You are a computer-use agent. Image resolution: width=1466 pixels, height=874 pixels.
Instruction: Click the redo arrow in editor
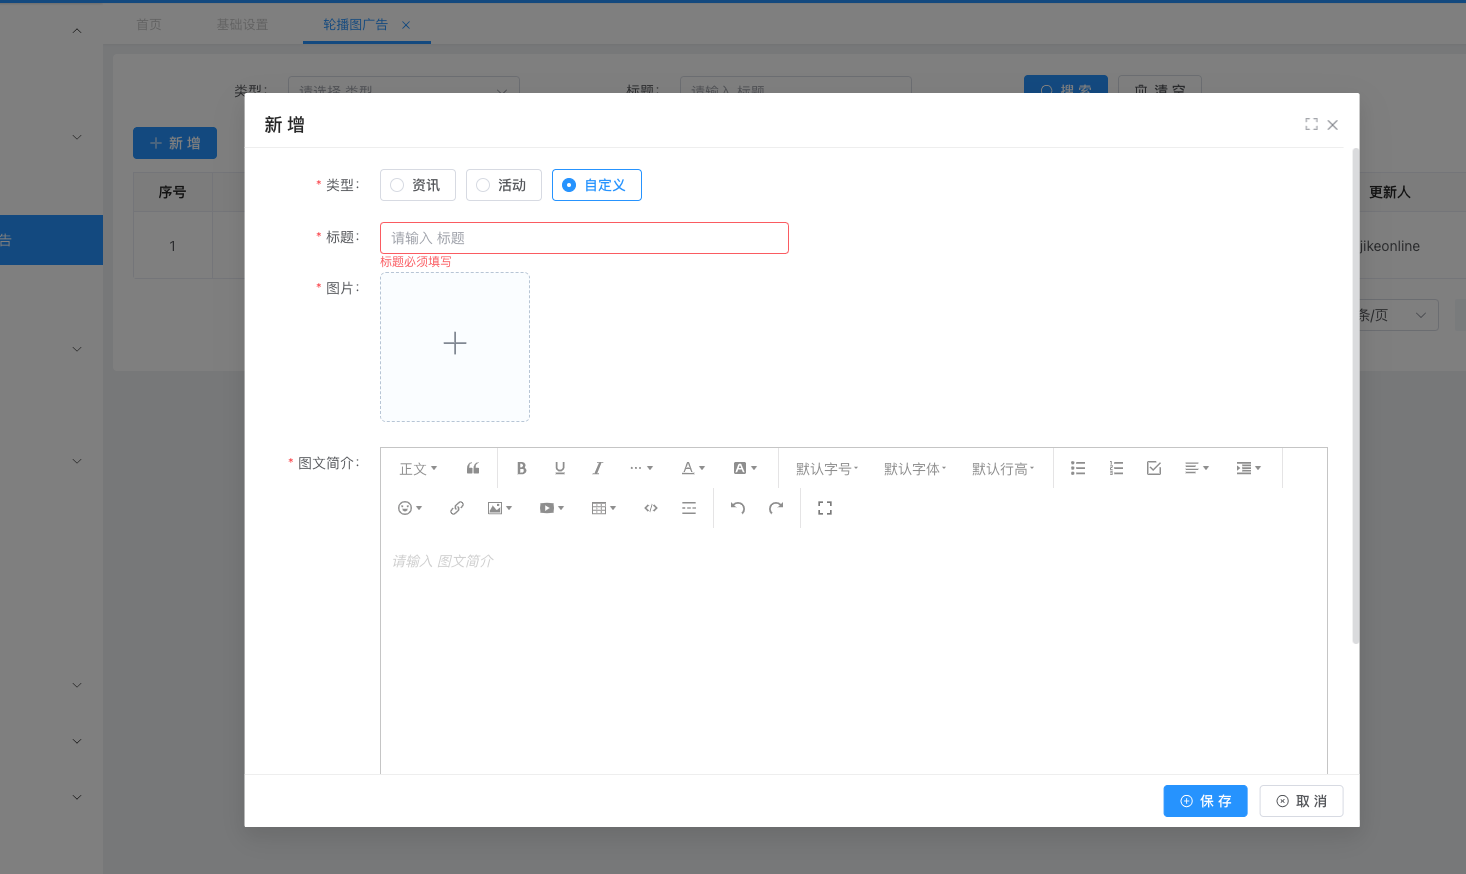point(776,508)
